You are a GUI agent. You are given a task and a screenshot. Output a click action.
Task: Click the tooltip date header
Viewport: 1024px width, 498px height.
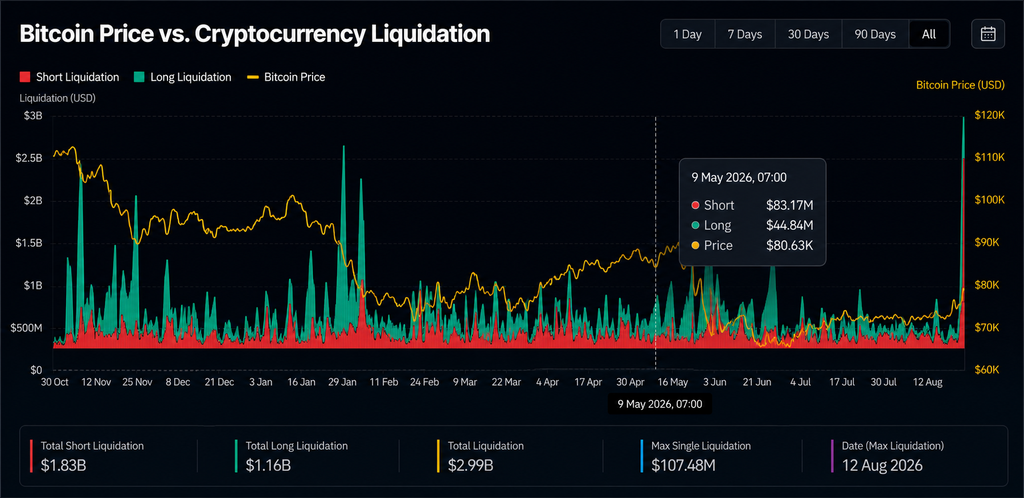(x=739, y=177)
